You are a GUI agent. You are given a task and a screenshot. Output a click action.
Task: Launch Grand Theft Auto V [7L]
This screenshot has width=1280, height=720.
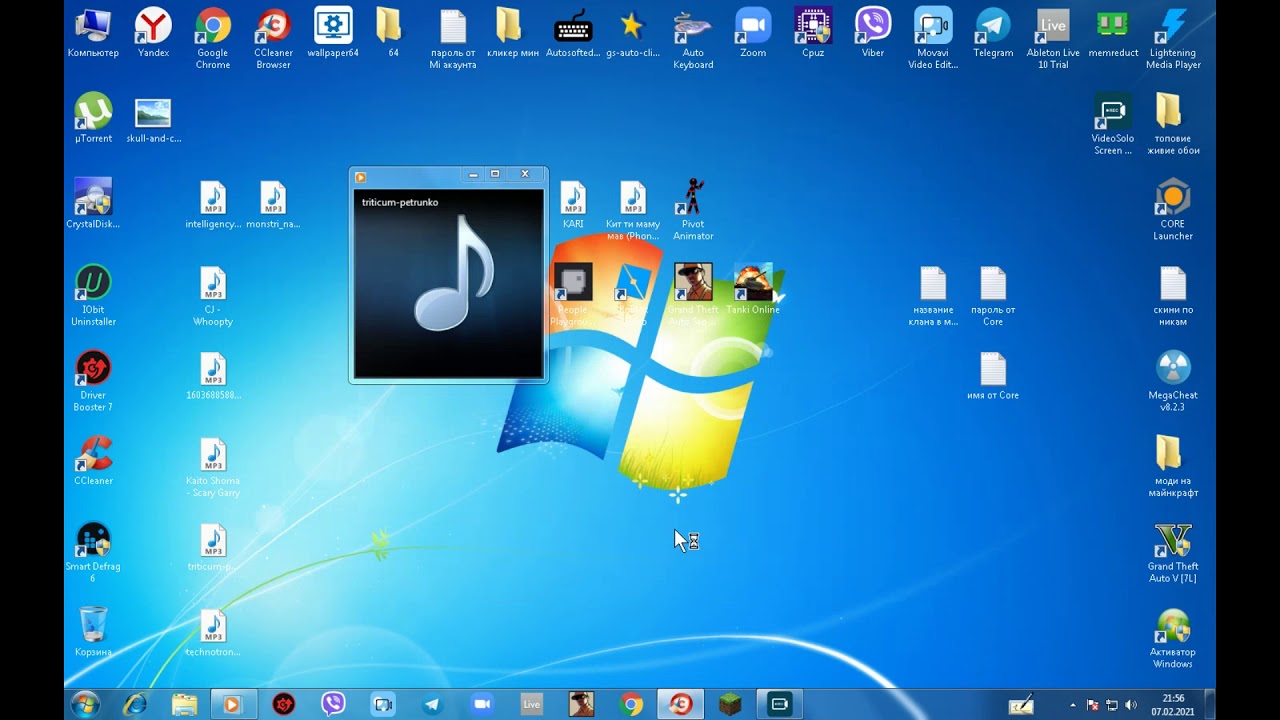tap(1173, 553)
